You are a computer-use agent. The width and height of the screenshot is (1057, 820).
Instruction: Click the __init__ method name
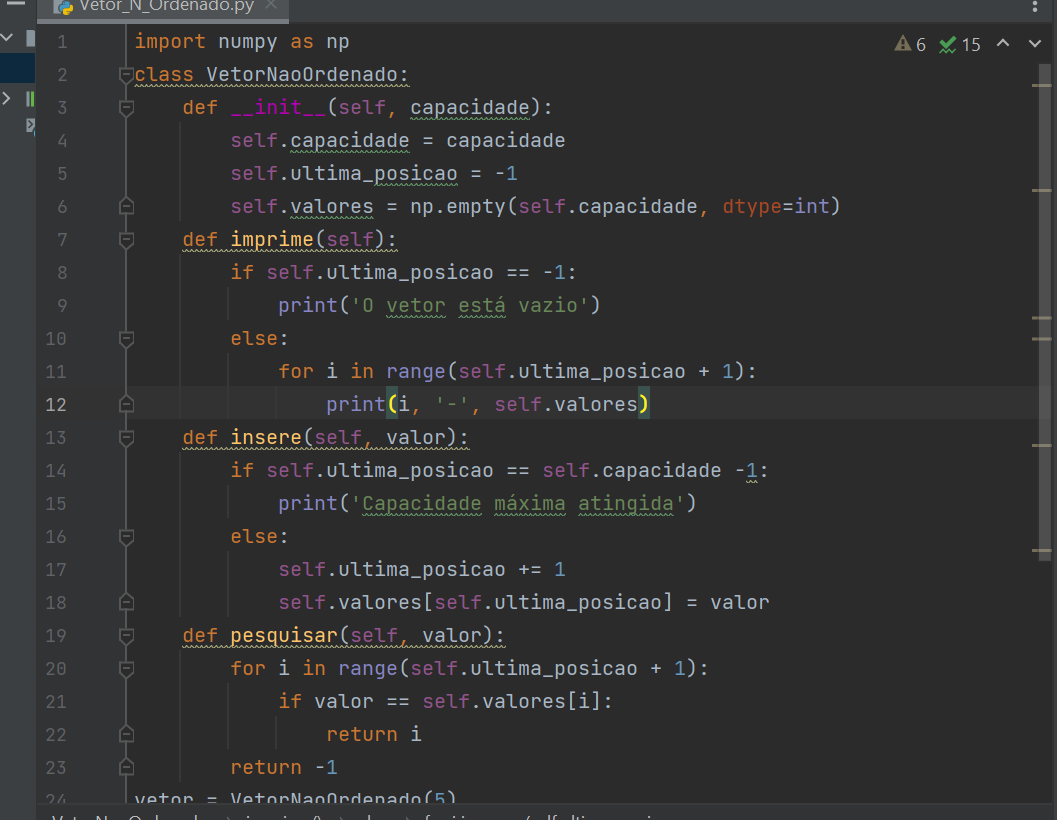[278, 107]
